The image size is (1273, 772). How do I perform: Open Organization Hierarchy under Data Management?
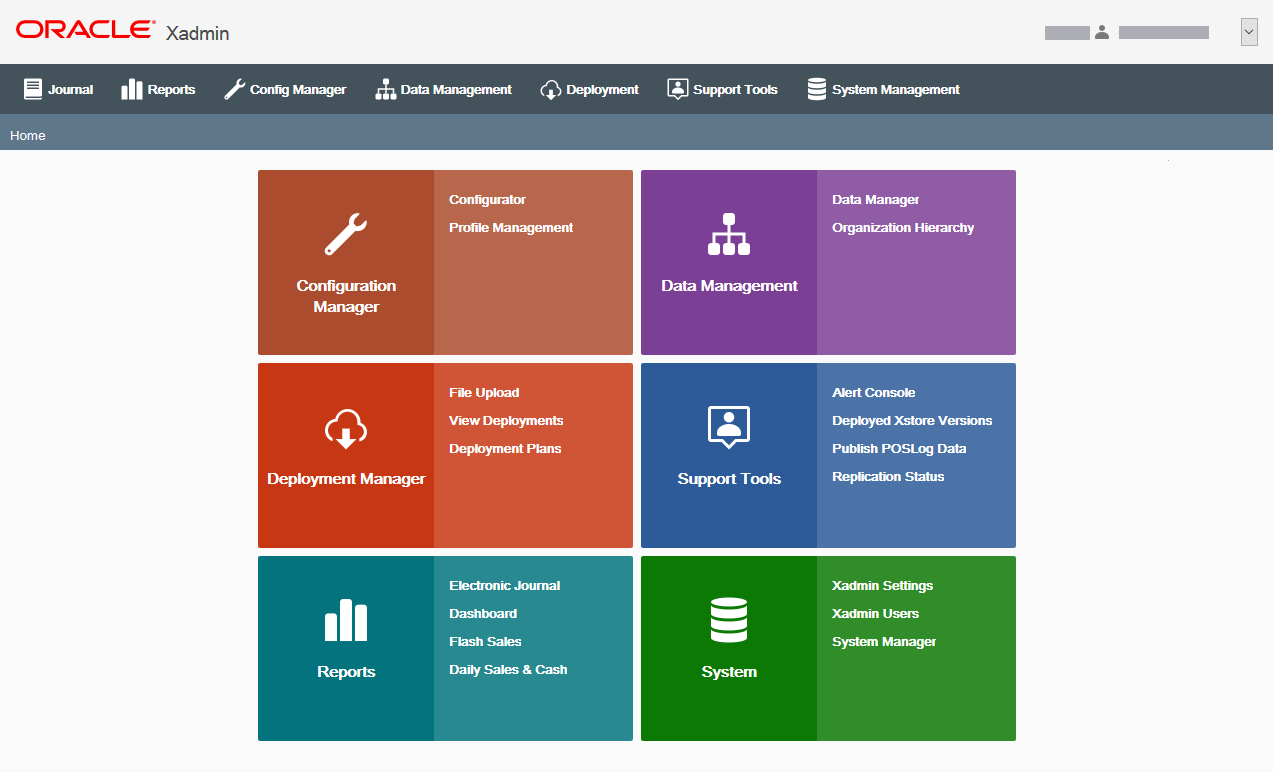pyautogui.click(x=902, y=227)
